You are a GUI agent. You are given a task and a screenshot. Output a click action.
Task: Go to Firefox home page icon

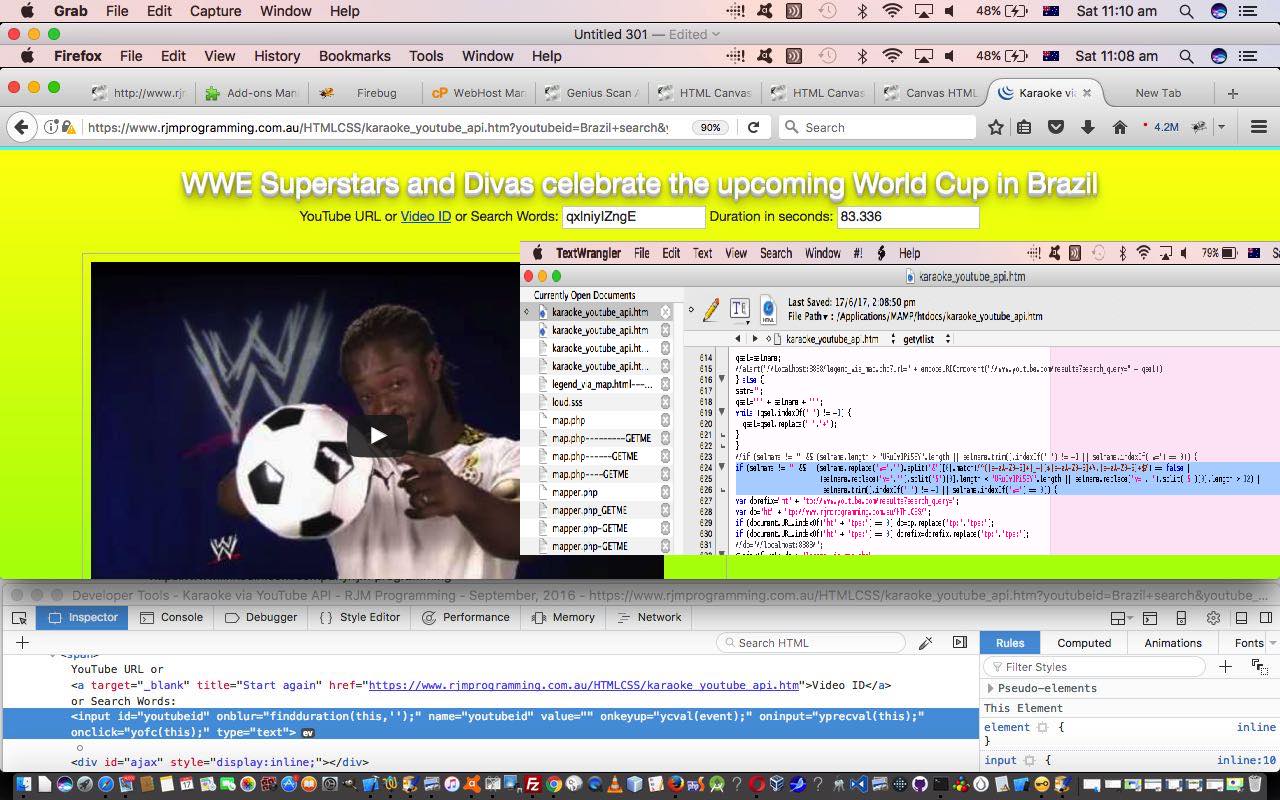click(1120, 127)
